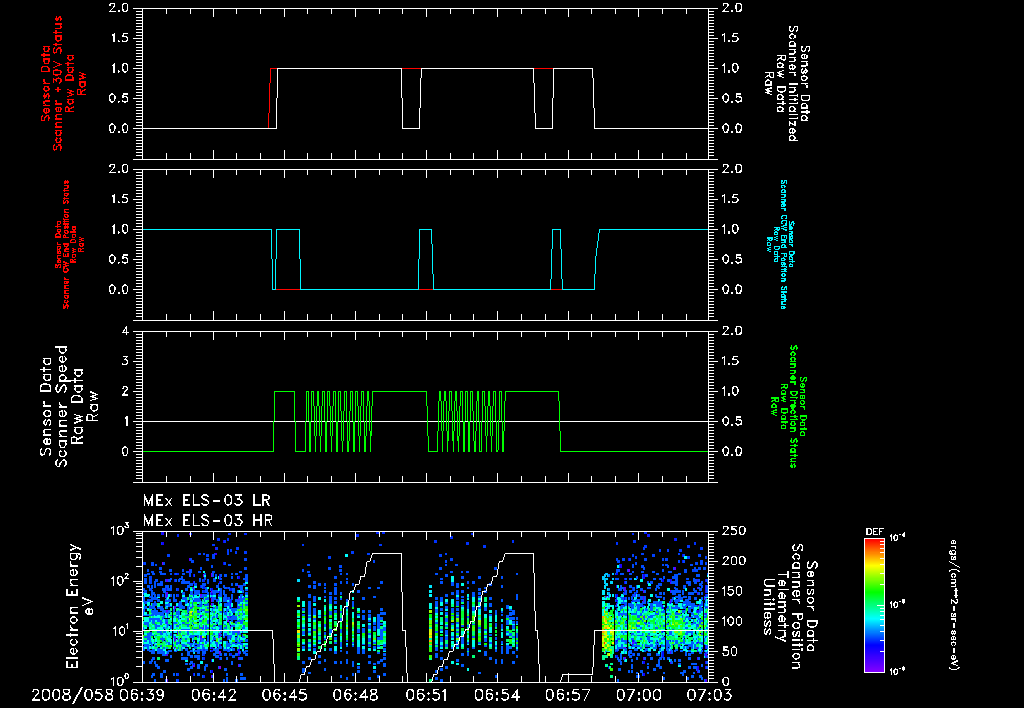Click the 'Electron Energy eV' axis title
The height and width of the screenshot is (708, 1024).
(x=82, y=606)
